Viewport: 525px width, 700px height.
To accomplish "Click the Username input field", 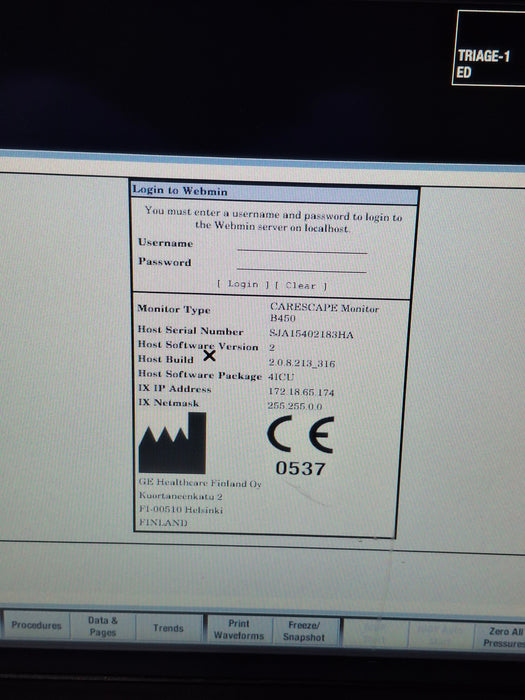I will pos(302,246).
